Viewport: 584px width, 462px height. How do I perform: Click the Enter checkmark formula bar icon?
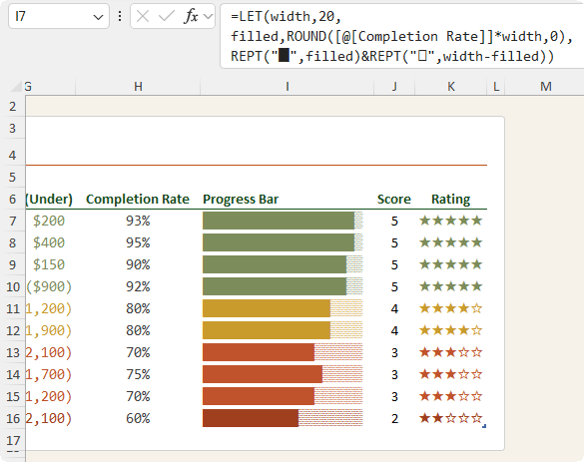coord(166,16)
